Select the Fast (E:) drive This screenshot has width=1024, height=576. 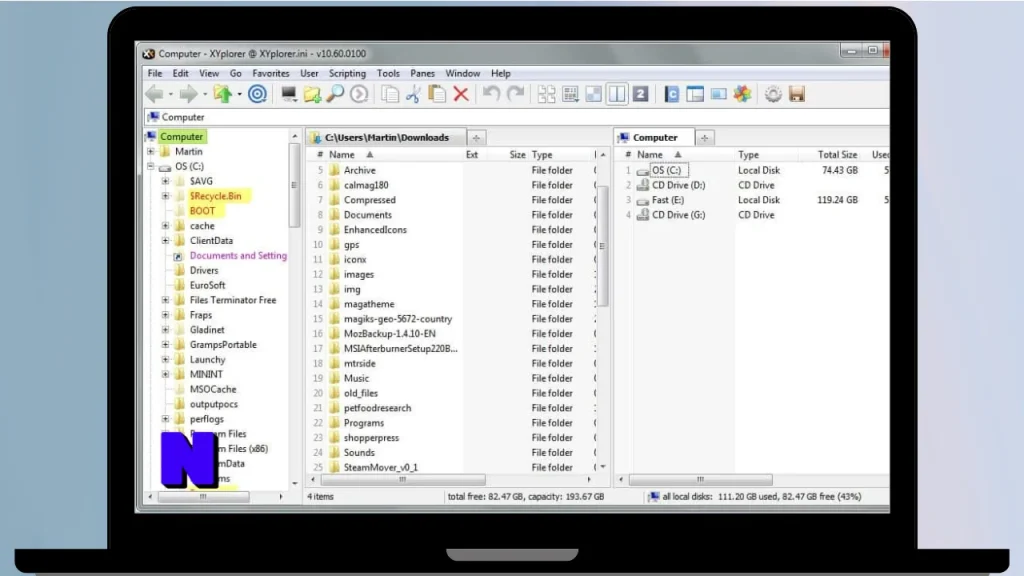(667, 200)
